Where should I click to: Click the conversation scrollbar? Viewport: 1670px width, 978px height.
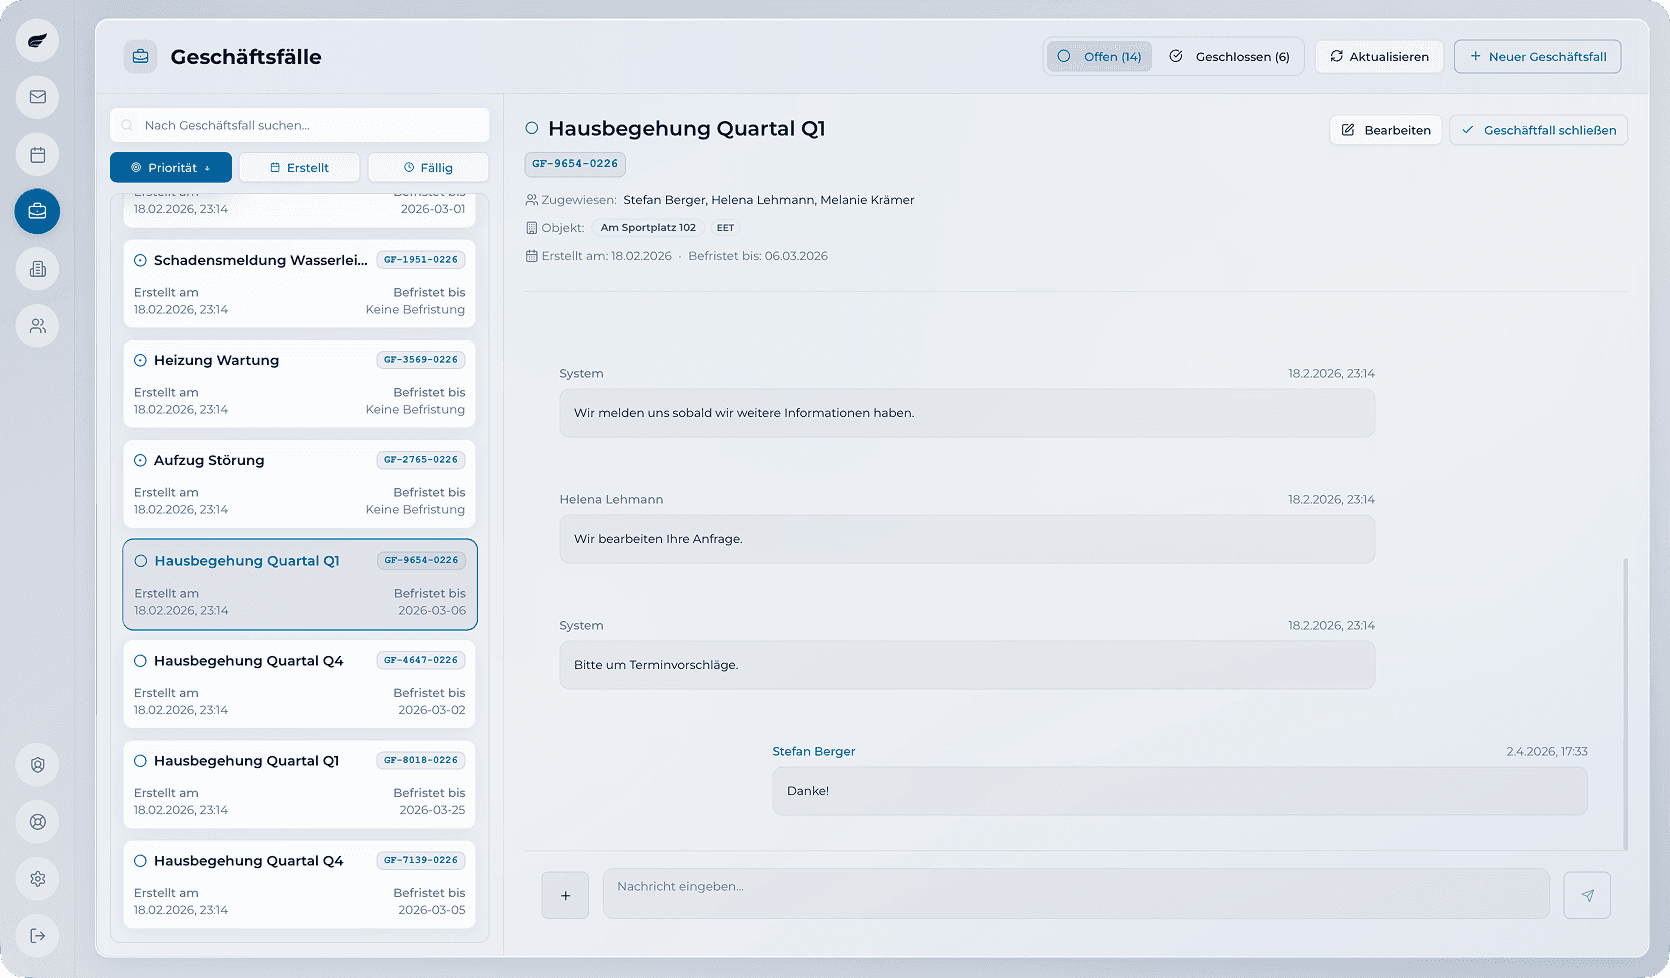(1625, 704)
